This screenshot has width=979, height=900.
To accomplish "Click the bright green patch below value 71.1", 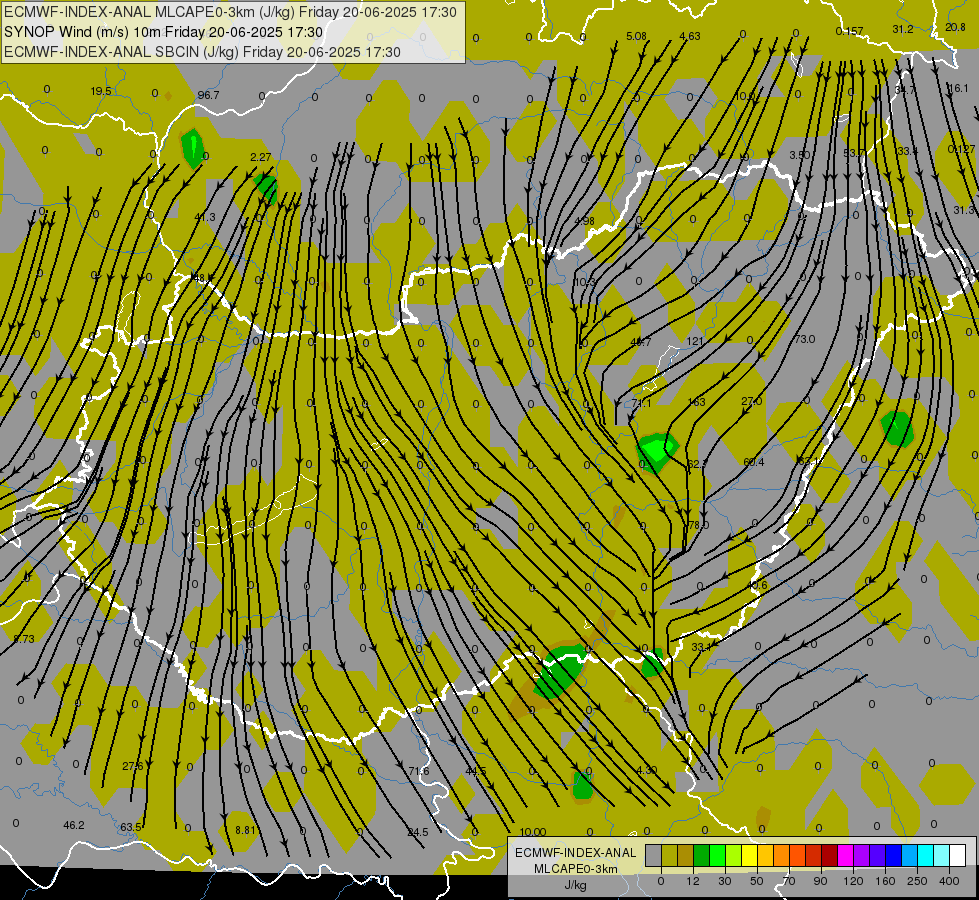I will pyautogui.click(x=657, y=451).
